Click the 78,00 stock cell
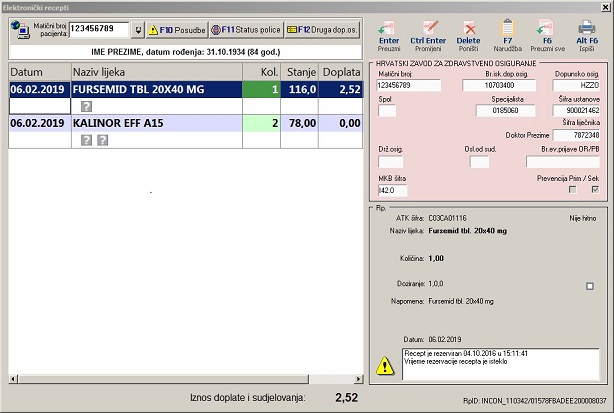The height and width of the screenshot is (413, 614). coord(300,123)
